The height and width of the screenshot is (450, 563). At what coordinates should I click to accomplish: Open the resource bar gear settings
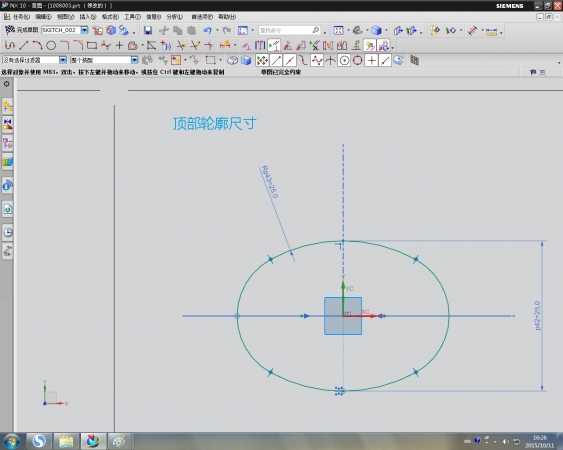click(6, 84)
